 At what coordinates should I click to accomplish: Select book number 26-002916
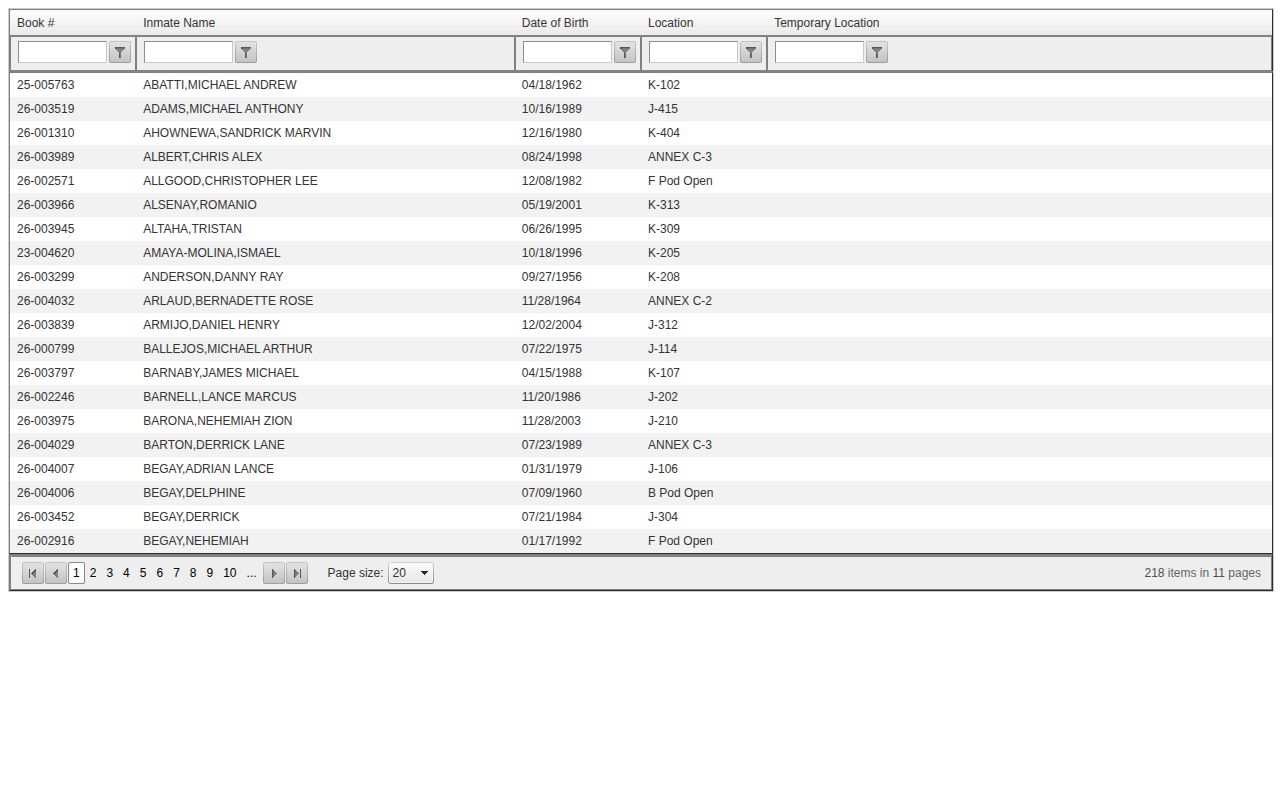click(x=46, y=541)
